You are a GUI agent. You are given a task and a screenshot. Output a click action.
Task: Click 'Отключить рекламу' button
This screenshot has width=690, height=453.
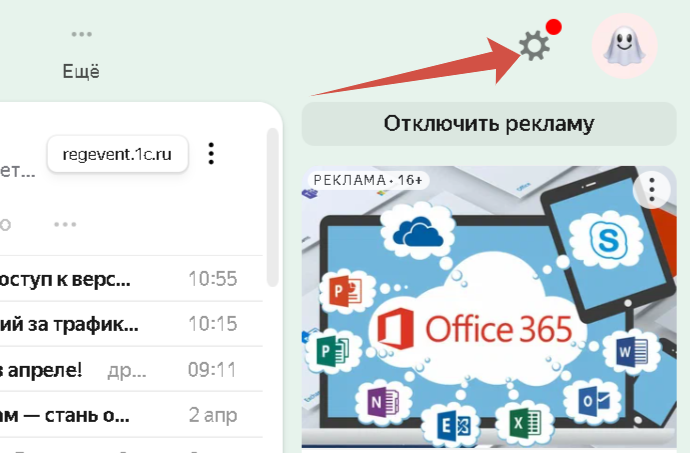489,124
